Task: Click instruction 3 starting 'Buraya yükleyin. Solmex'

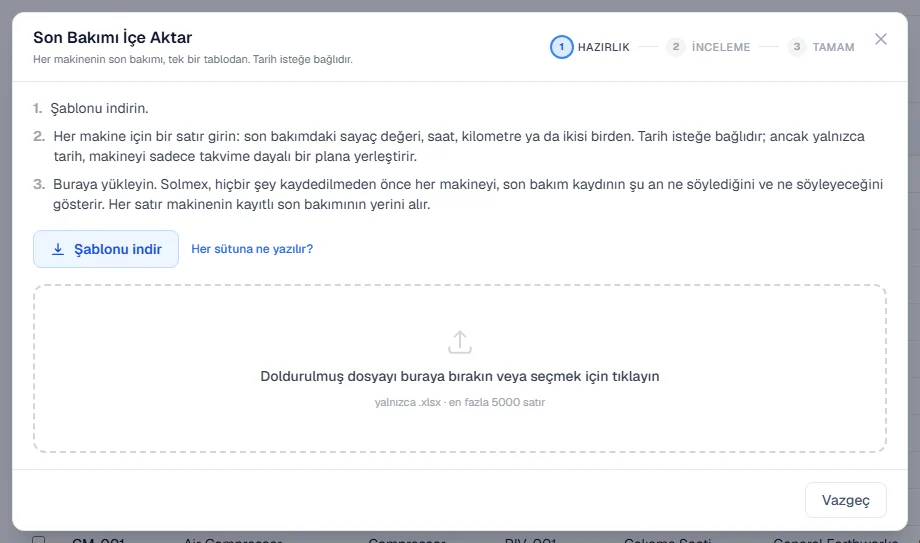Action: [x=468, y=194]
